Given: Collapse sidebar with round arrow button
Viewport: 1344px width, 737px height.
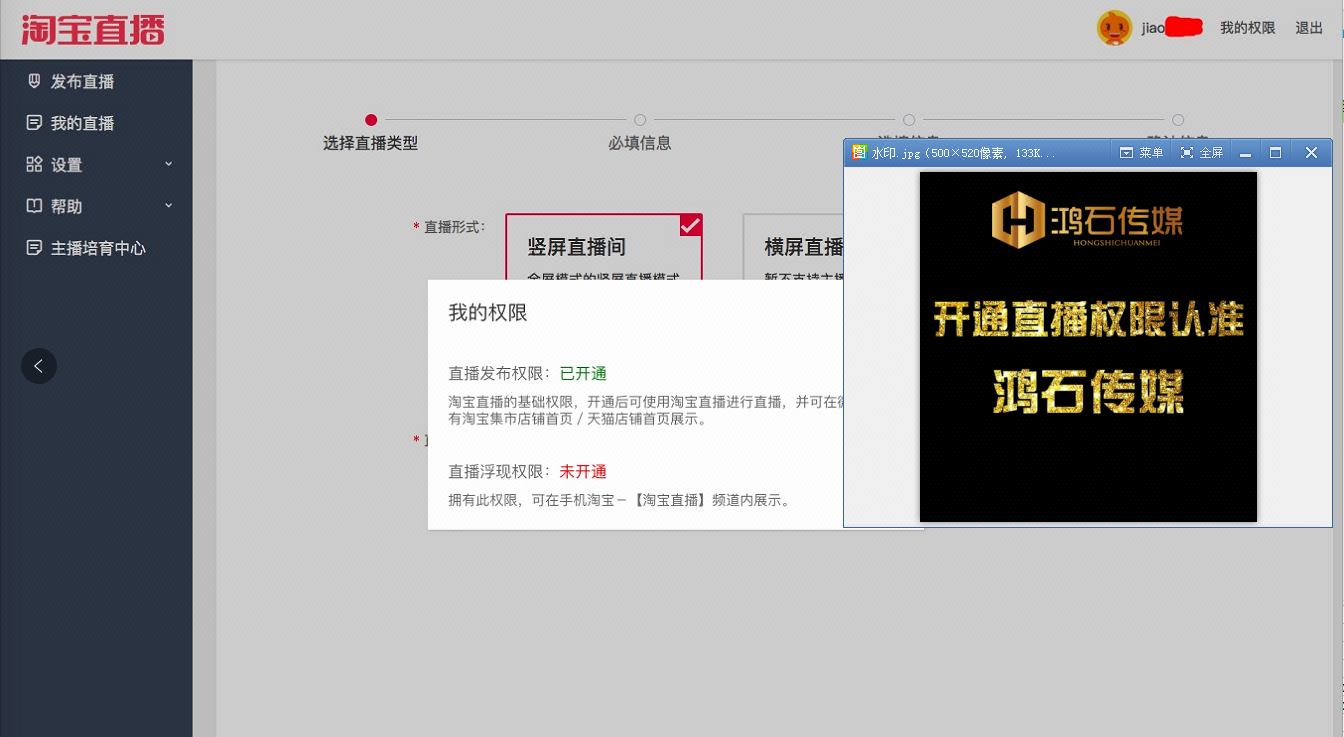Looking at the screenshot, I should tap(39, 366).
